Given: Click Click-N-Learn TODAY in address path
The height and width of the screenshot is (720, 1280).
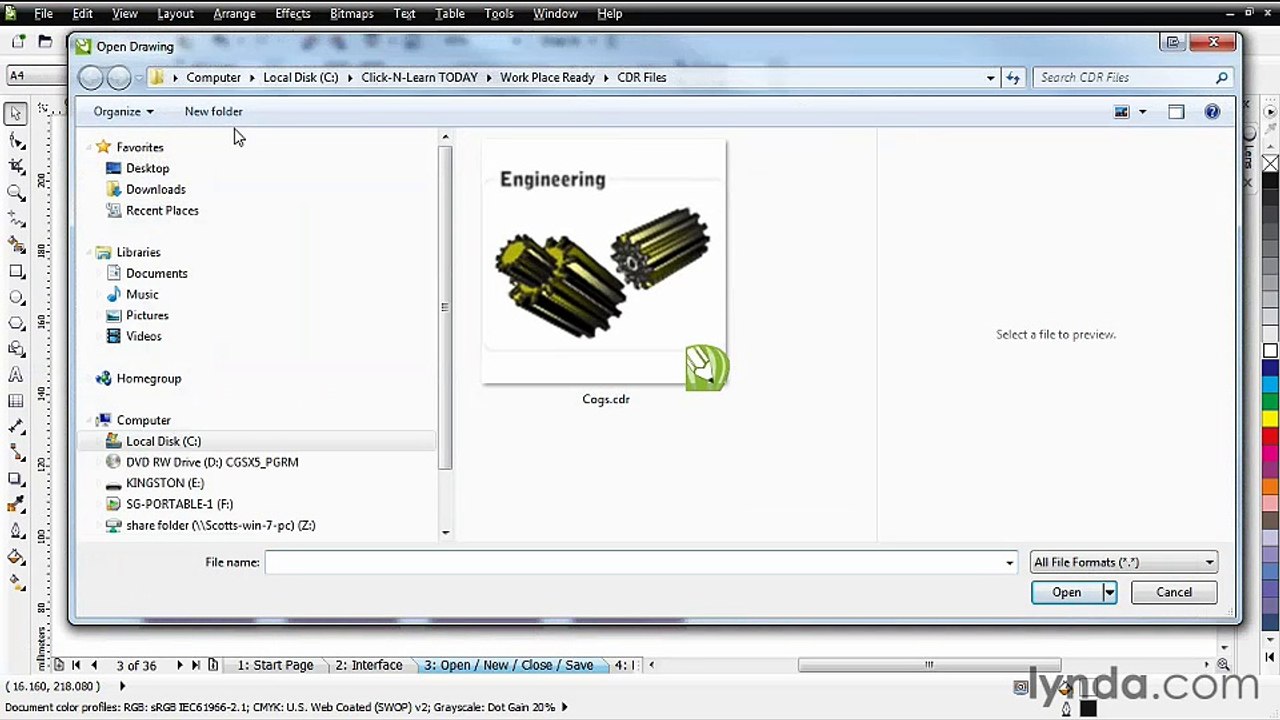Looking at the screenshot, I should (420, 77).
